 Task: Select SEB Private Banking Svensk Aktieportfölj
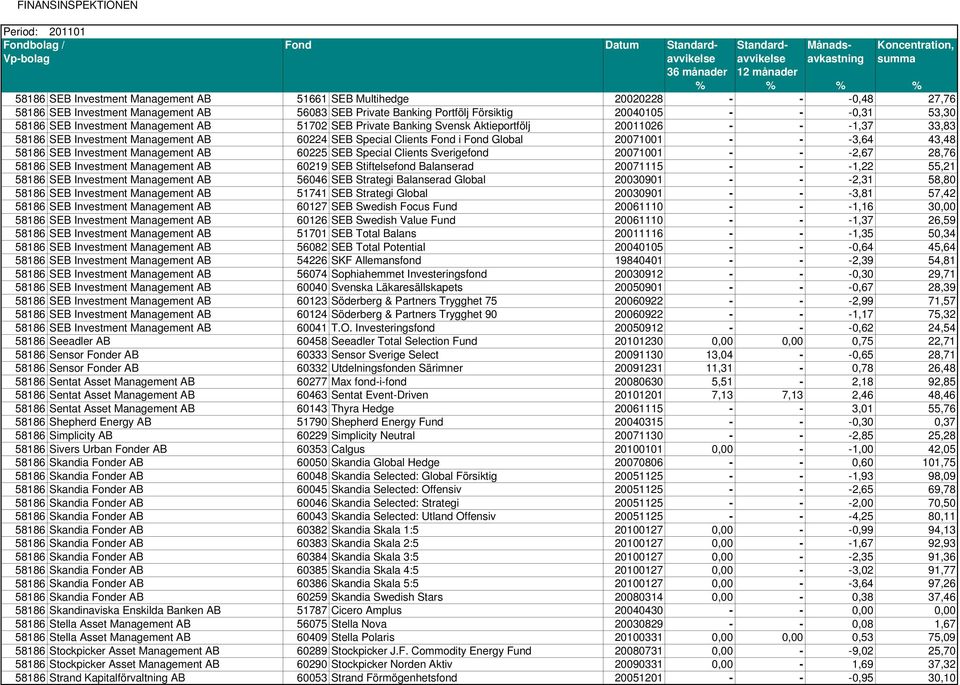point(430,126)
